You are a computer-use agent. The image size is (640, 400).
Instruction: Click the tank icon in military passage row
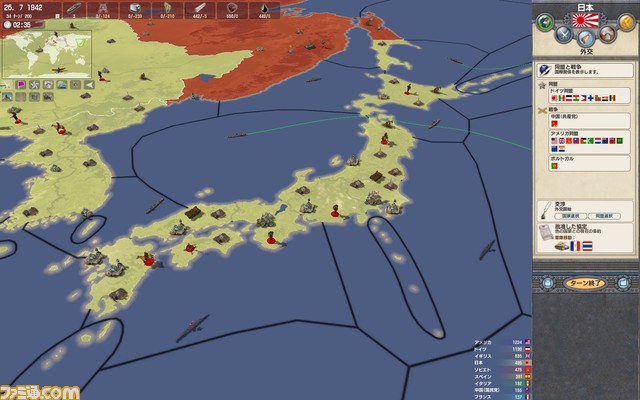click(562, 246)
